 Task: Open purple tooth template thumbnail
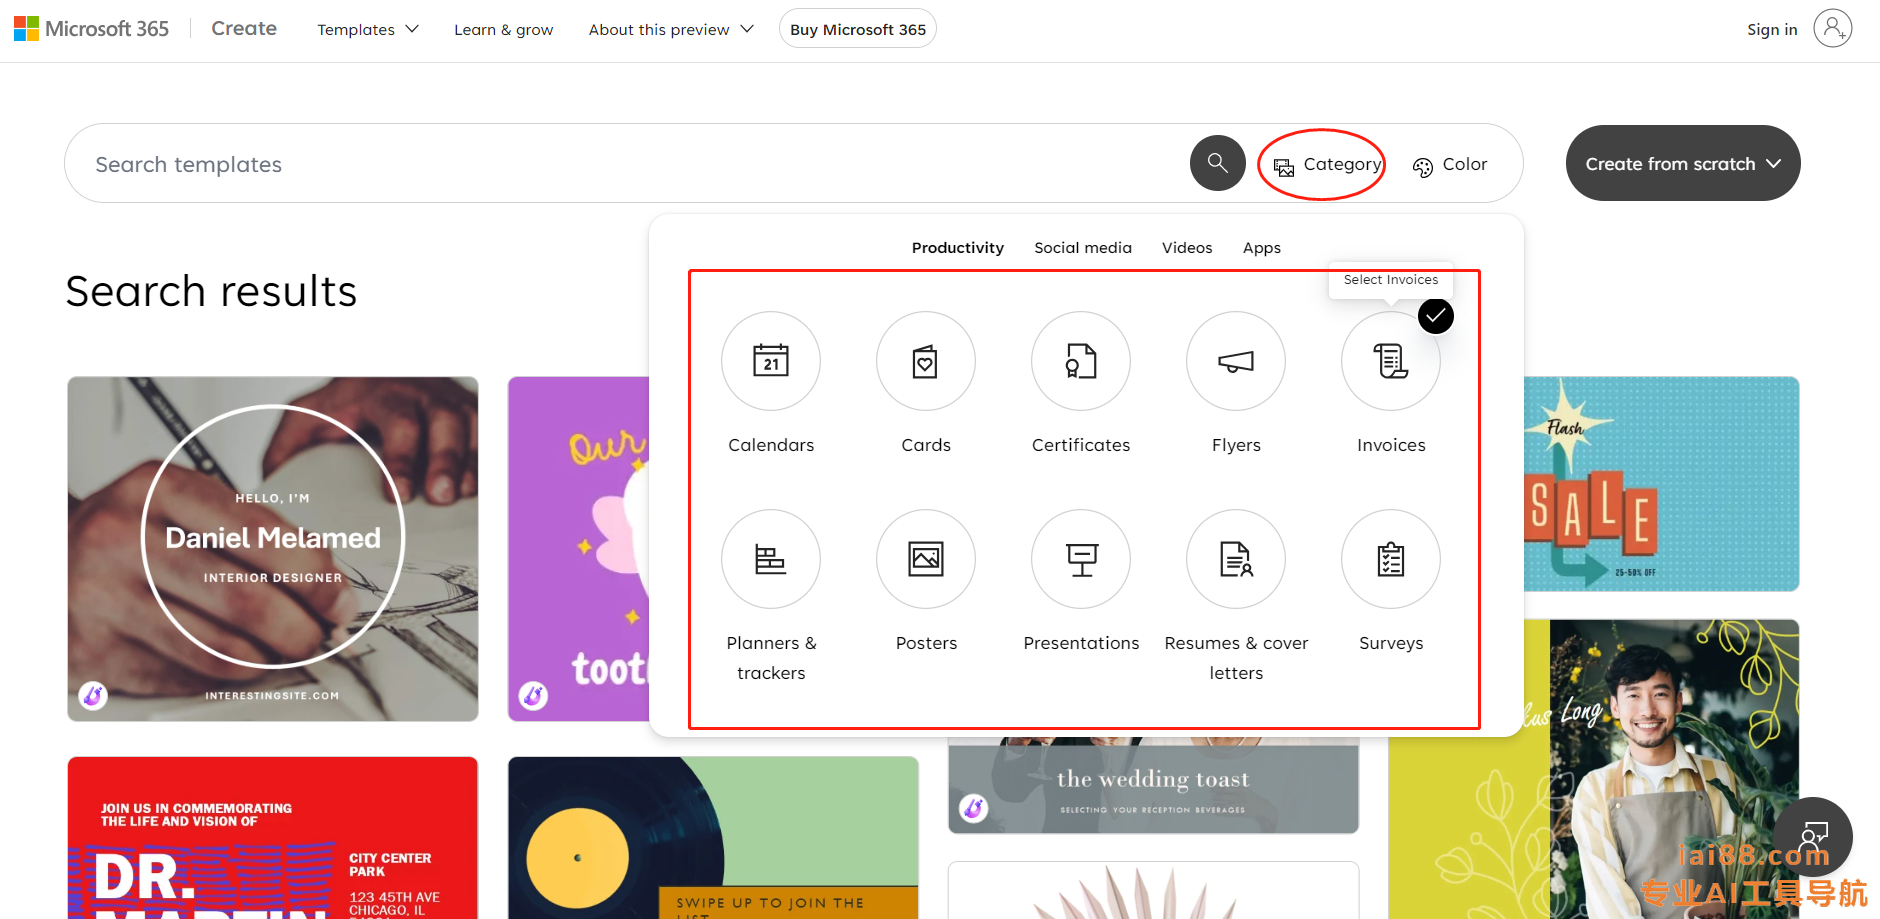point(579,549)
